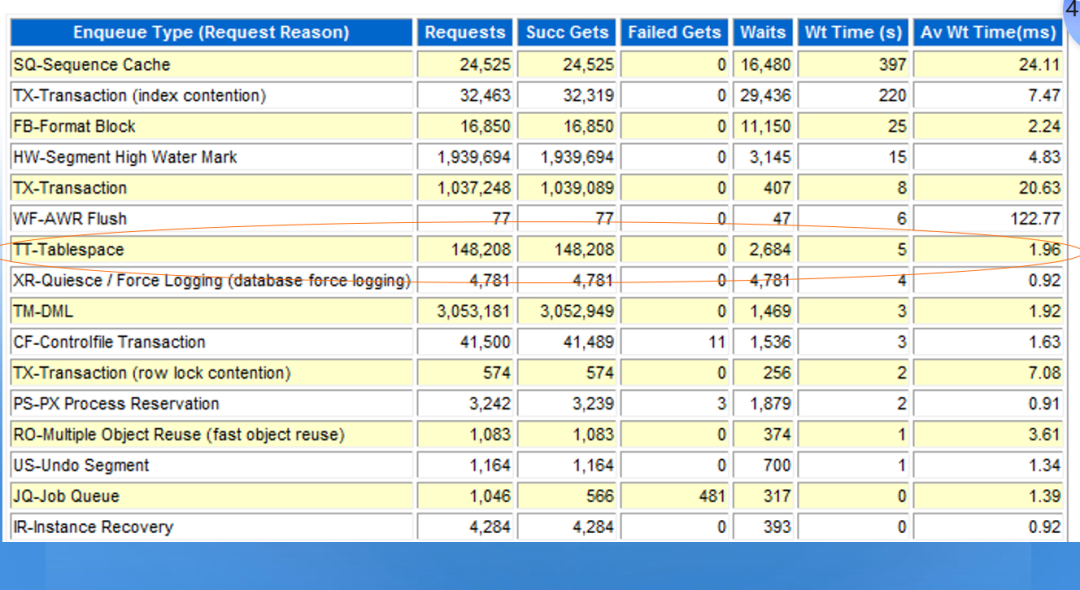The height and width of the screenshot is (590, 1080).
Task: Click US-Undo Segment waits value 700
Action: pyautogui.click(x=777, y=465)
